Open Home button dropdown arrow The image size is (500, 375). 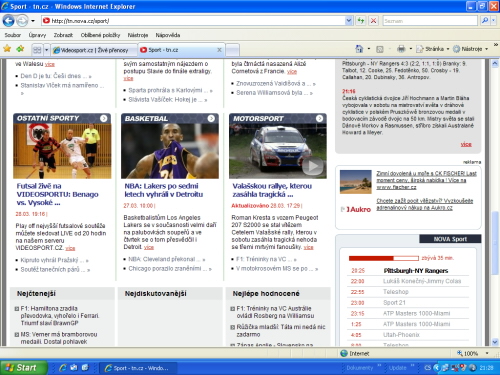[x=369, y=49]
